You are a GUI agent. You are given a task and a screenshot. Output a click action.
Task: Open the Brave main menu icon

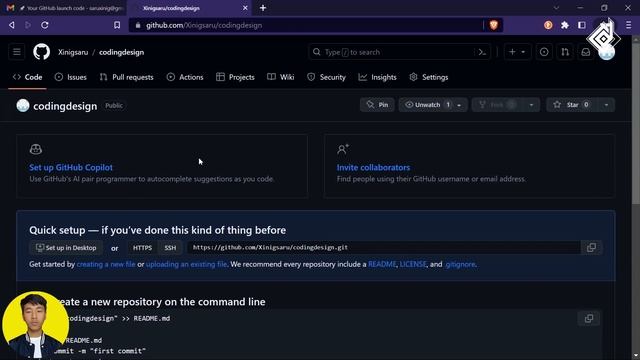pos(629,25)
